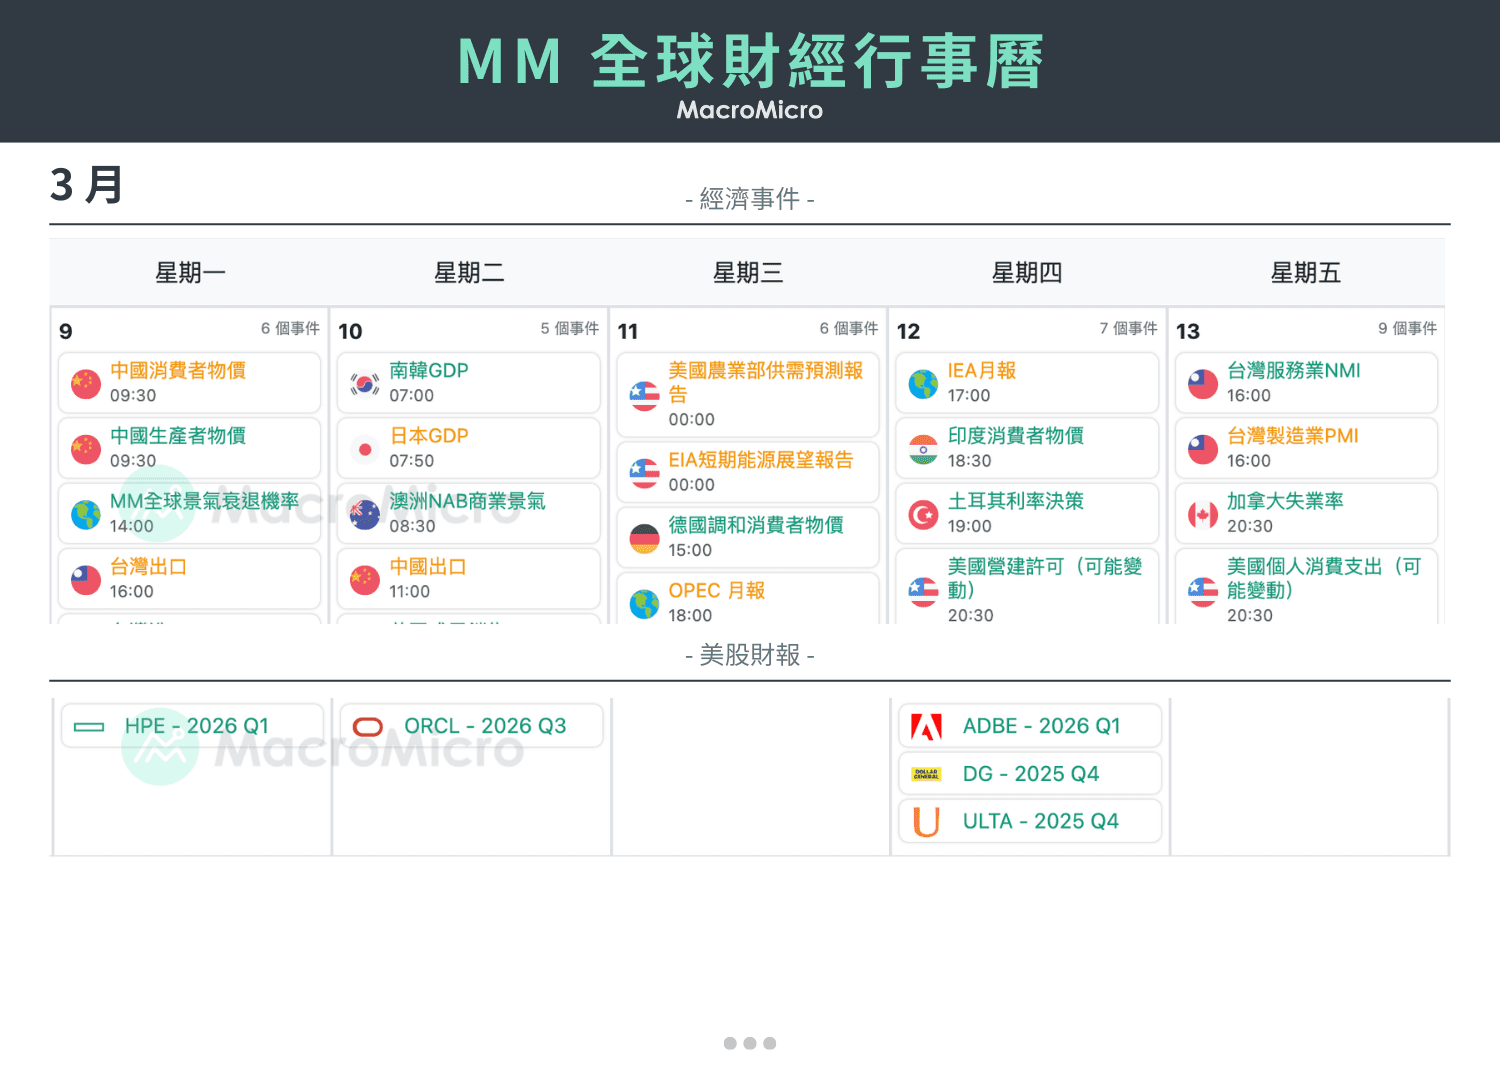Select the MM全球景氣衰退機率 event title
The image size is (1500, 1080).
[204, 501]
